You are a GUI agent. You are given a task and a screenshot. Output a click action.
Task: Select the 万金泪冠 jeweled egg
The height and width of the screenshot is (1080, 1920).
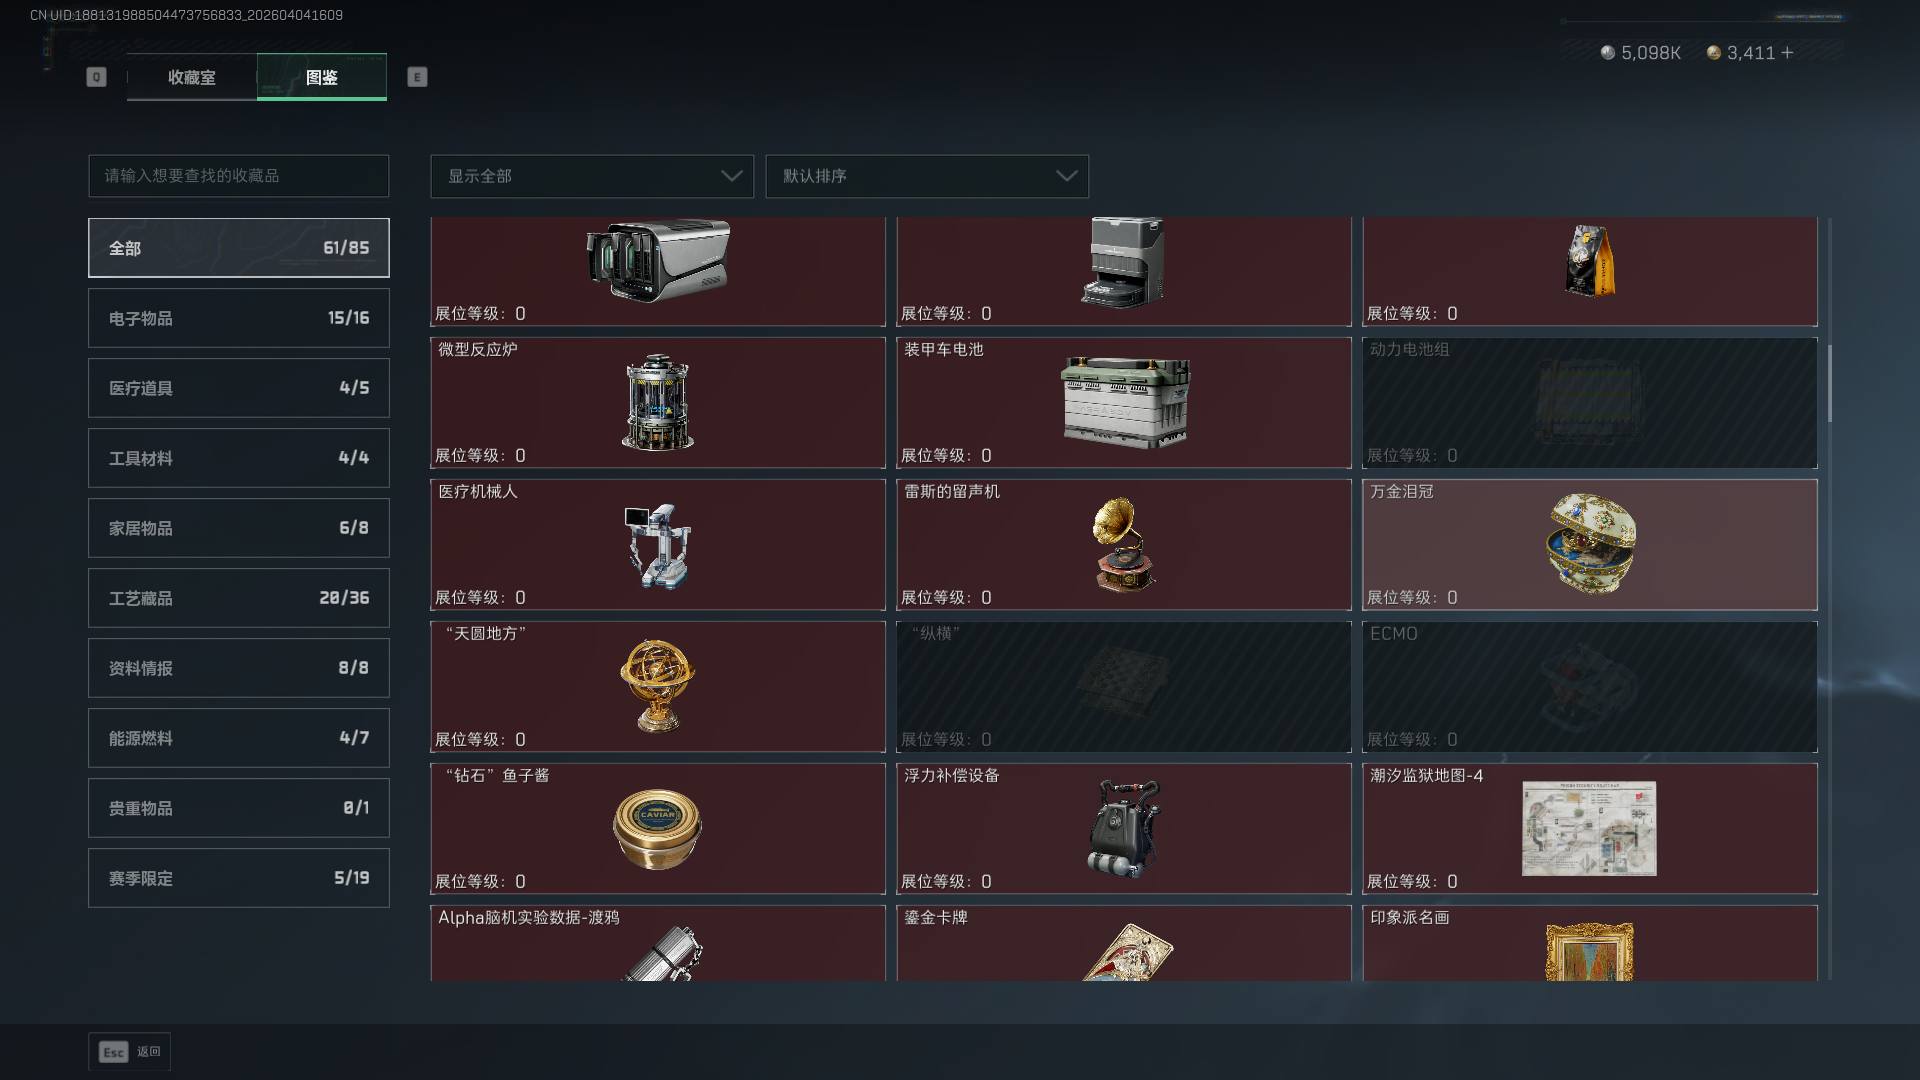point(1591,543)
